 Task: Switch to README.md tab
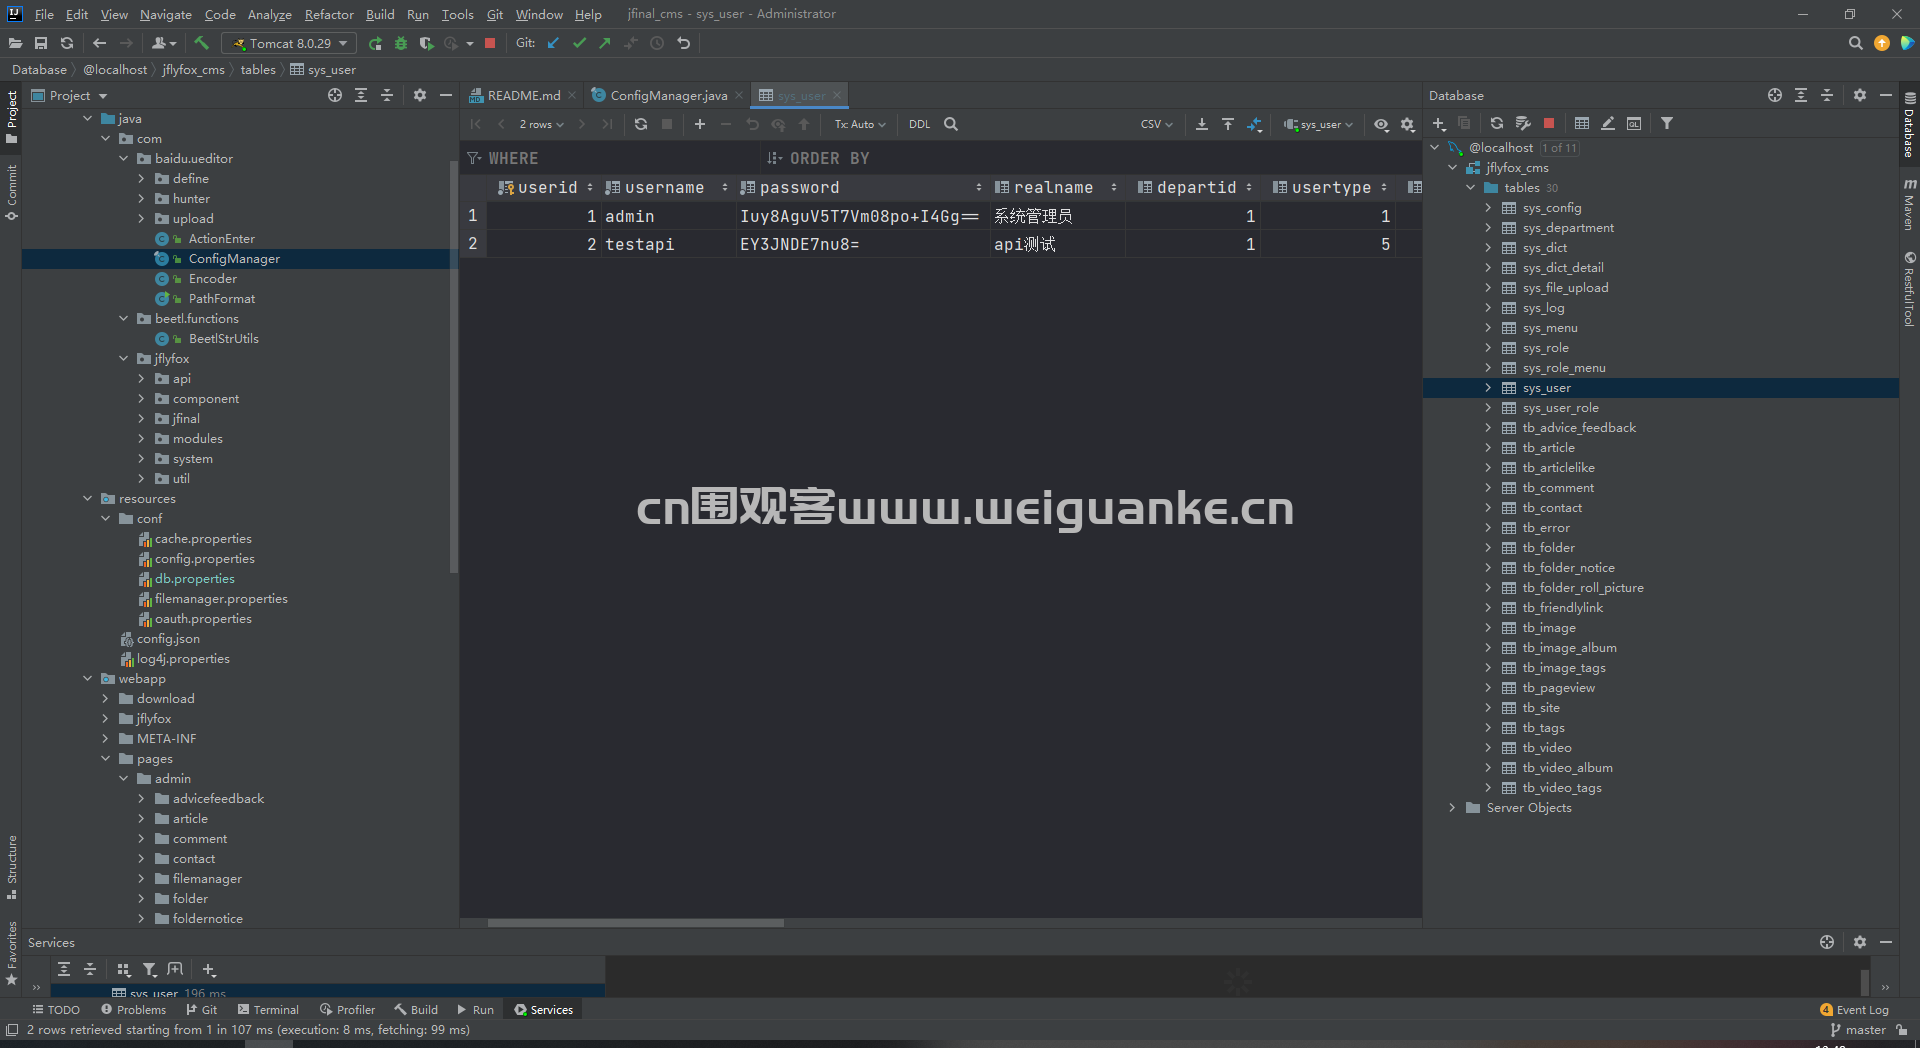coord(522,95)
